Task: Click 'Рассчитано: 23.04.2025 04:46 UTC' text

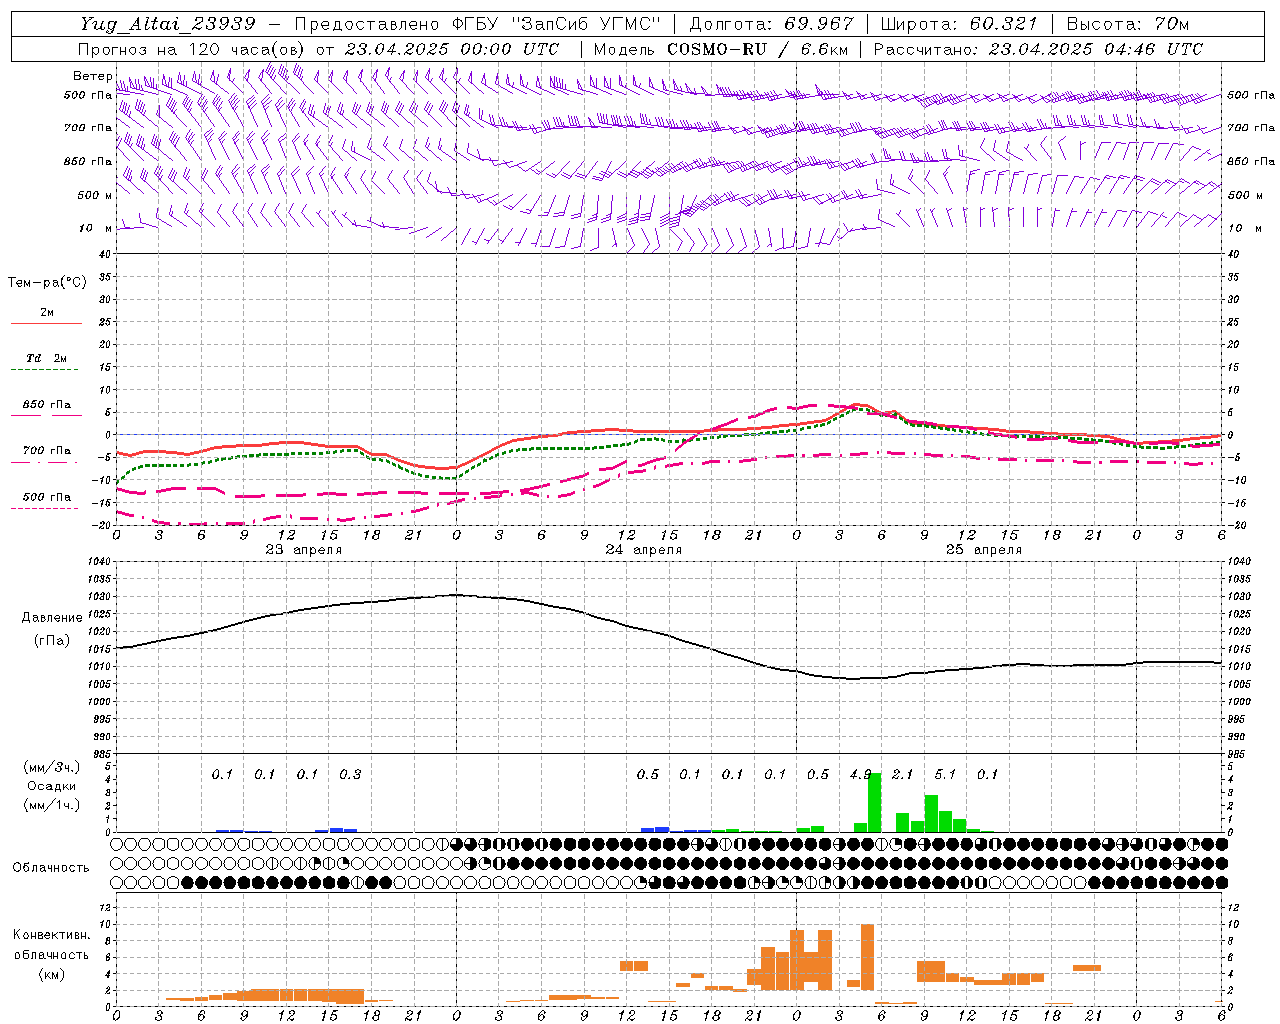Action: [1038, 49]
